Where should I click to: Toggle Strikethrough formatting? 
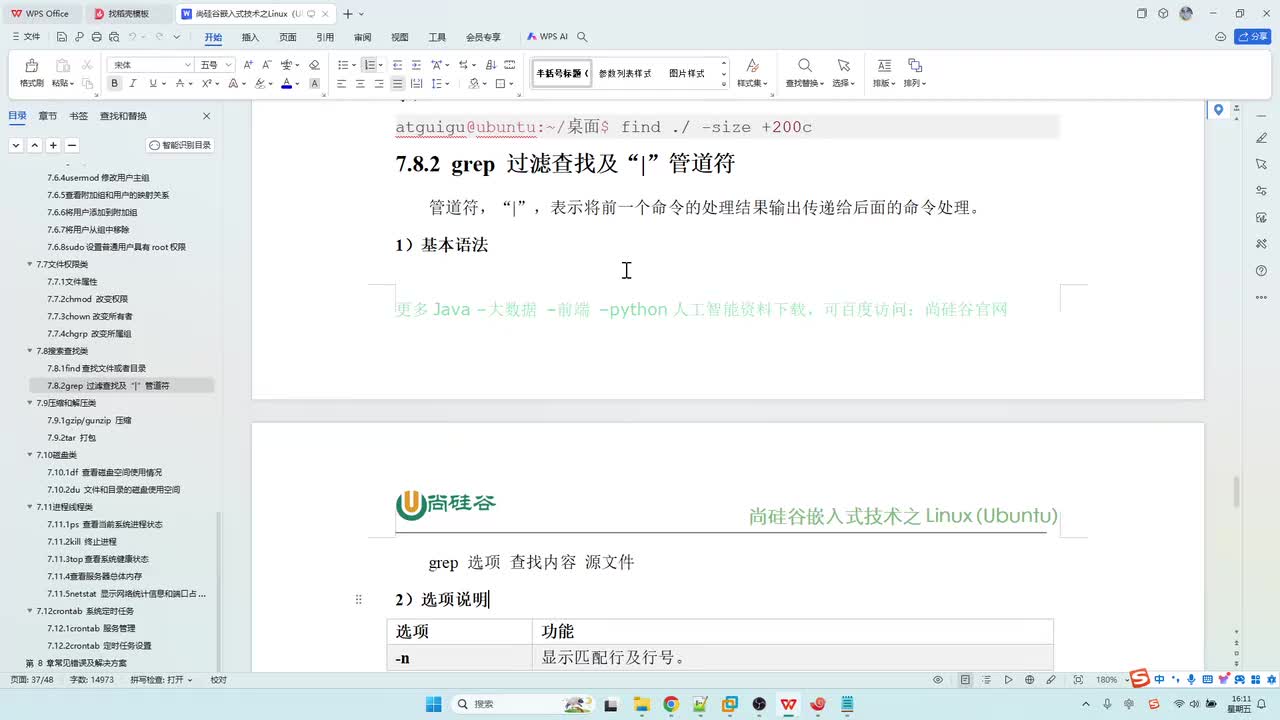tap(178, 84)
